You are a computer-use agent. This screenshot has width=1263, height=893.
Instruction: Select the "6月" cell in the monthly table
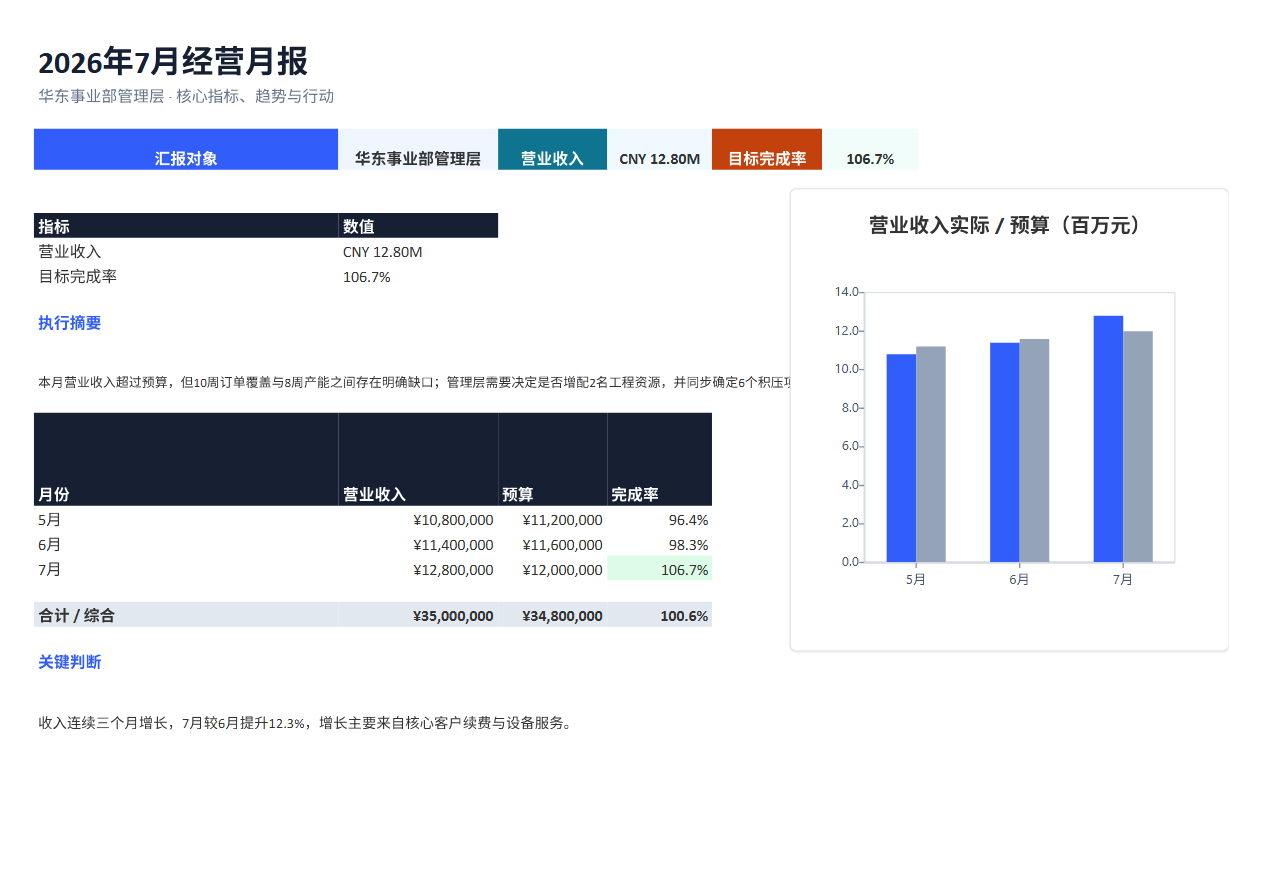point(186,545)
